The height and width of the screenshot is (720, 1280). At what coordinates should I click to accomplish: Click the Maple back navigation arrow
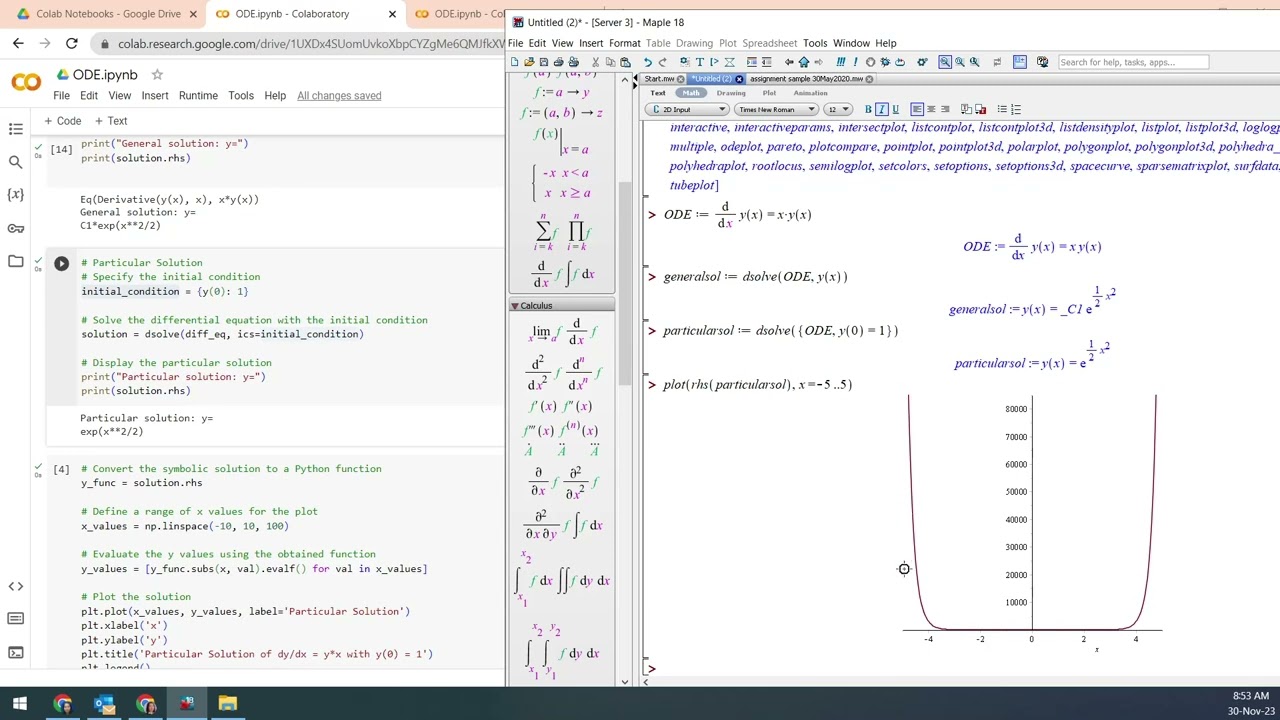(x=789, y=62)
